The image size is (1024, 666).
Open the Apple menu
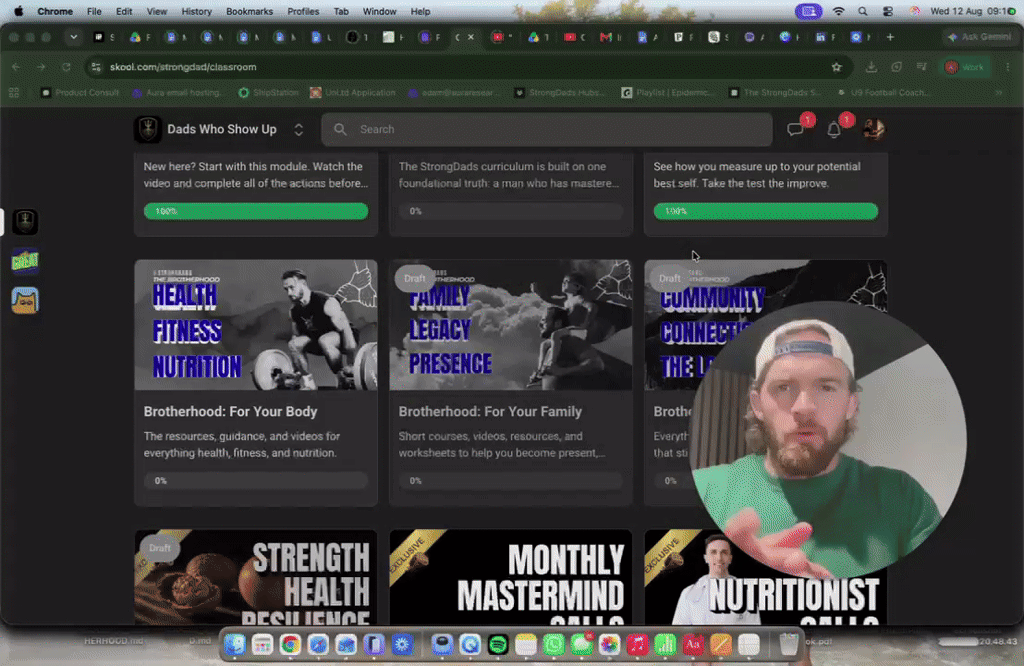click(18, 11)
